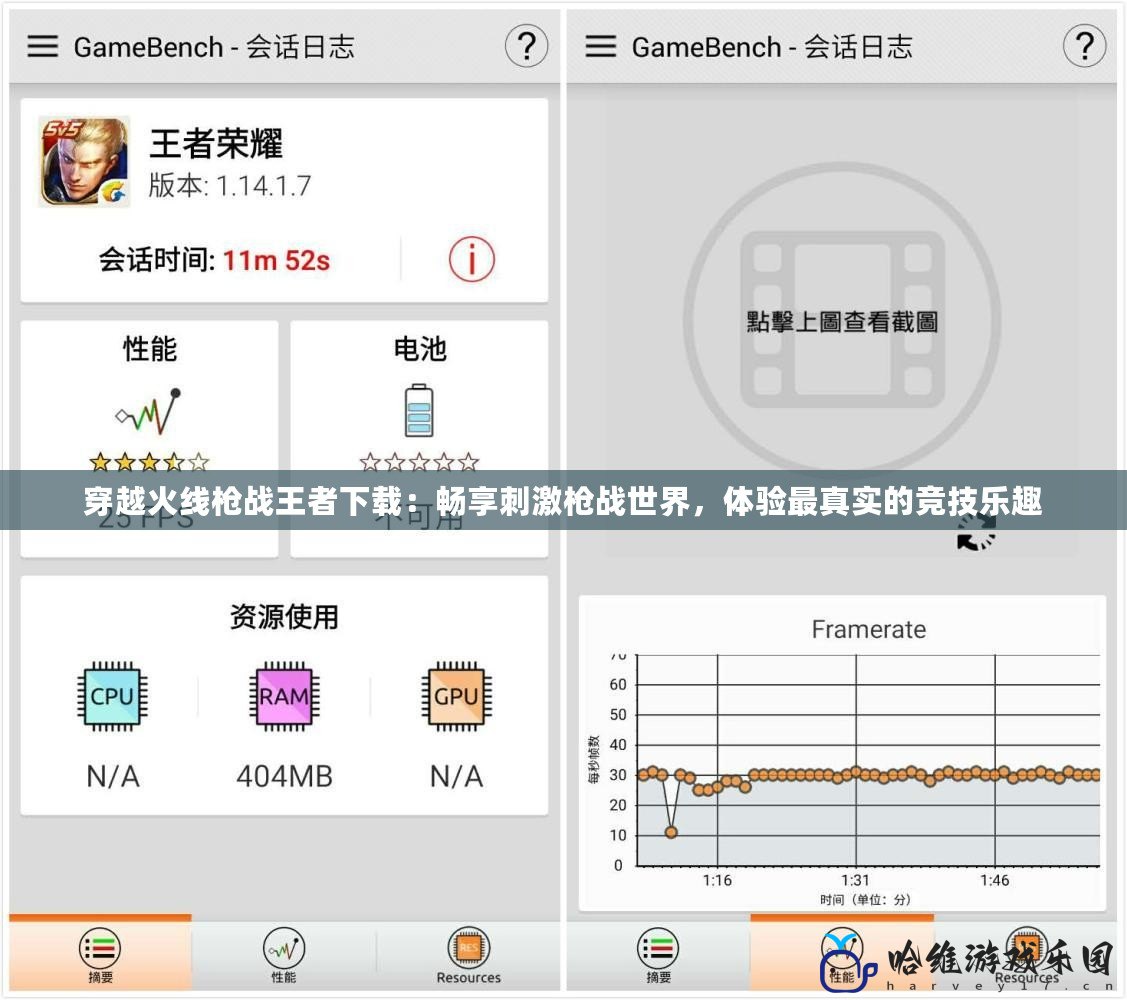Viewport: 1127px width, 1000px height.
Task: Tap performance star rating row
Action: (149, 462)
